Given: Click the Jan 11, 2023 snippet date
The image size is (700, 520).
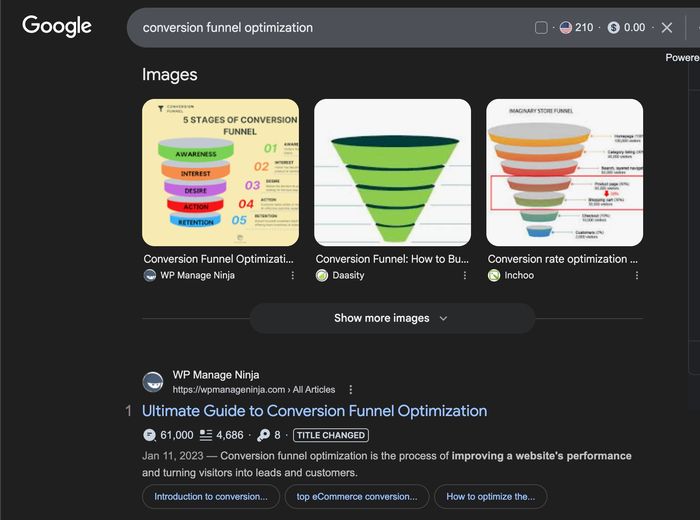Looking at the screenshot, I should click(x=172, y=456).
